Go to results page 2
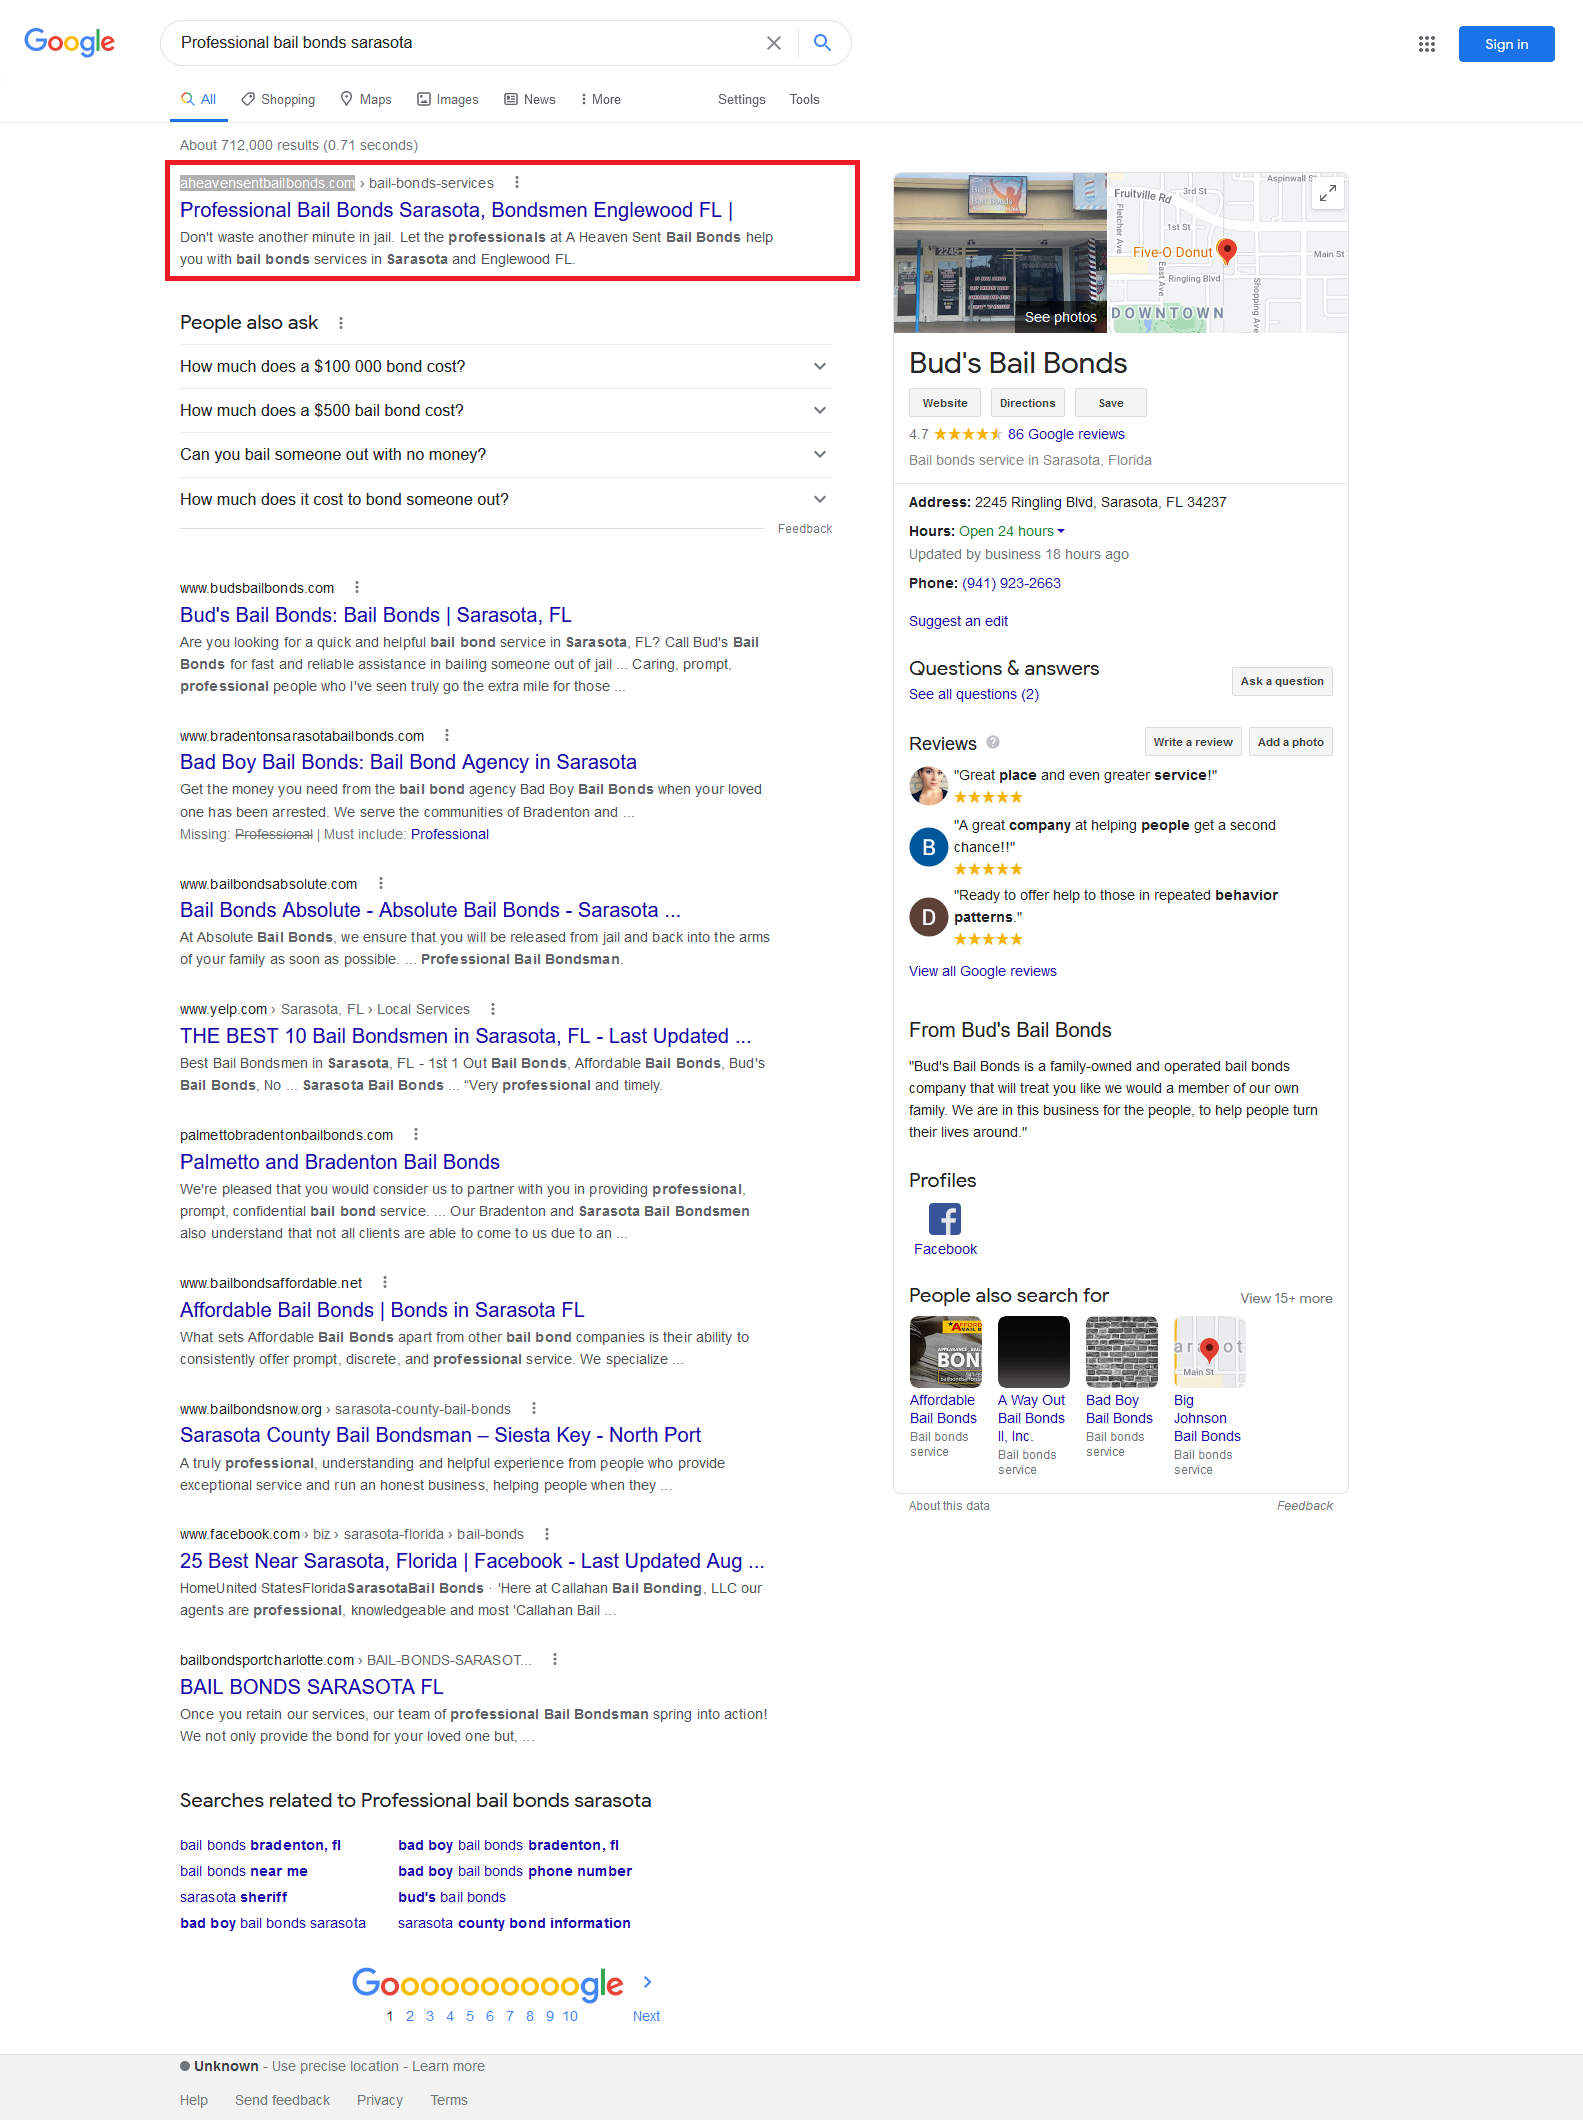Screen dimensions: 1583x2120 point(410,2016)
